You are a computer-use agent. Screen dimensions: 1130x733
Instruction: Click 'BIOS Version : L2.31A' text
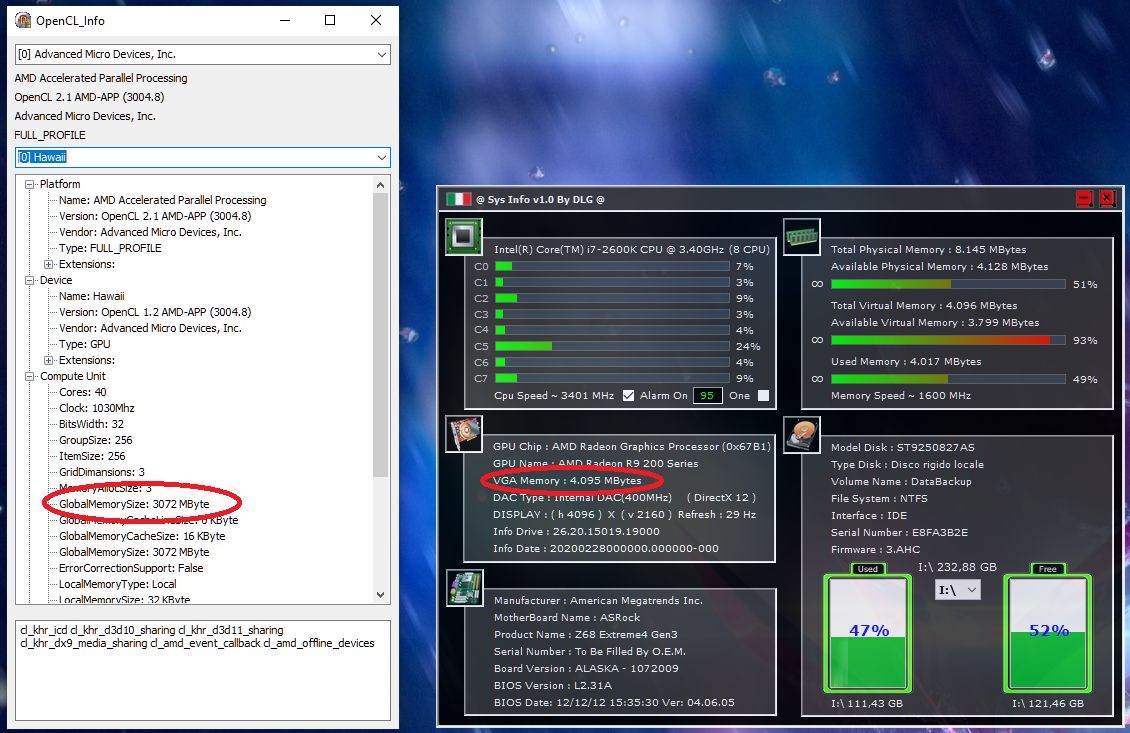point(553,685)
